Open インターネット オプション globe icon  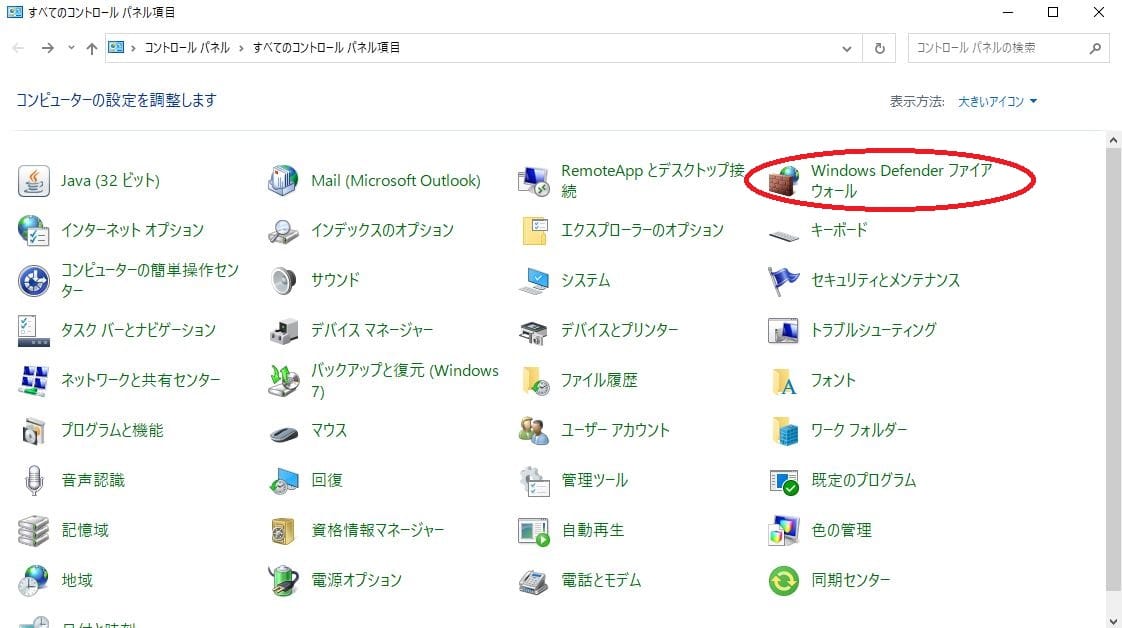[33, 230]
